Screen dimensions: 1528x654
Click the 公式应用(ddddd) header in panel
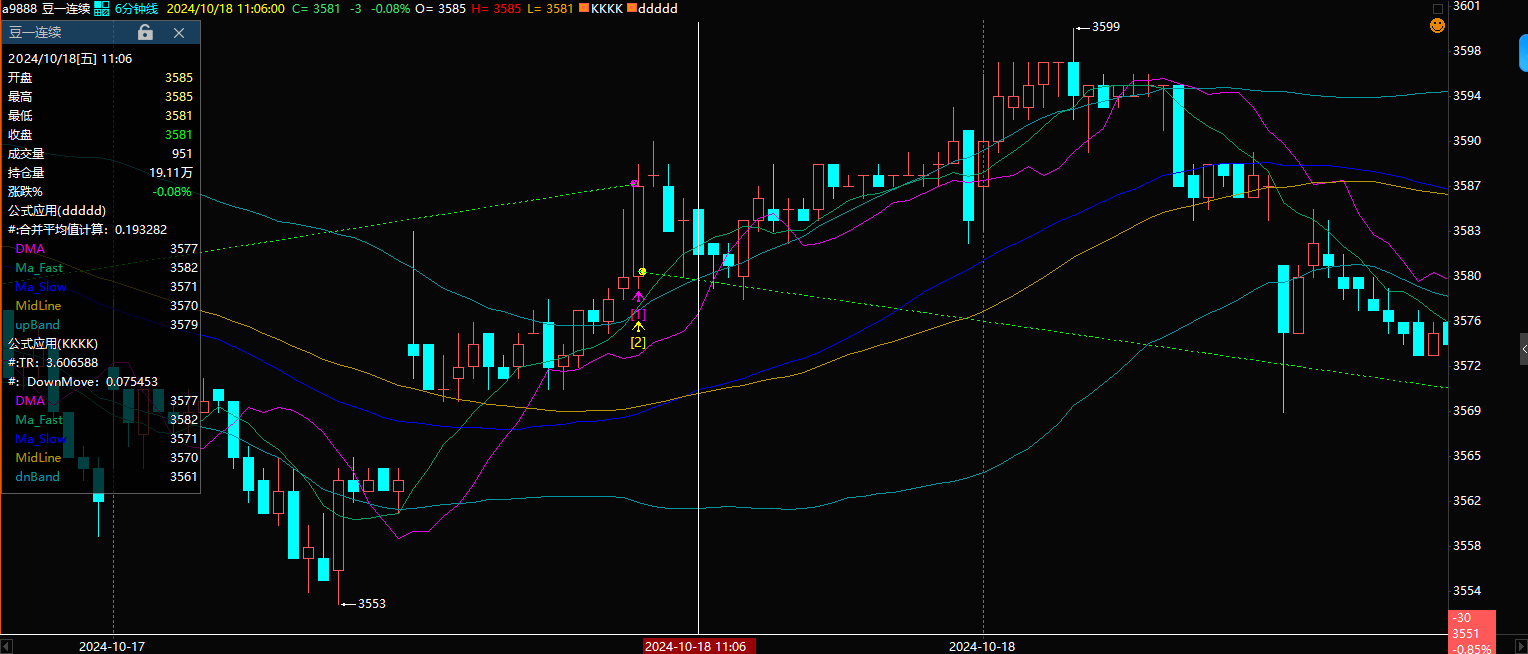(x=57, y=210)
